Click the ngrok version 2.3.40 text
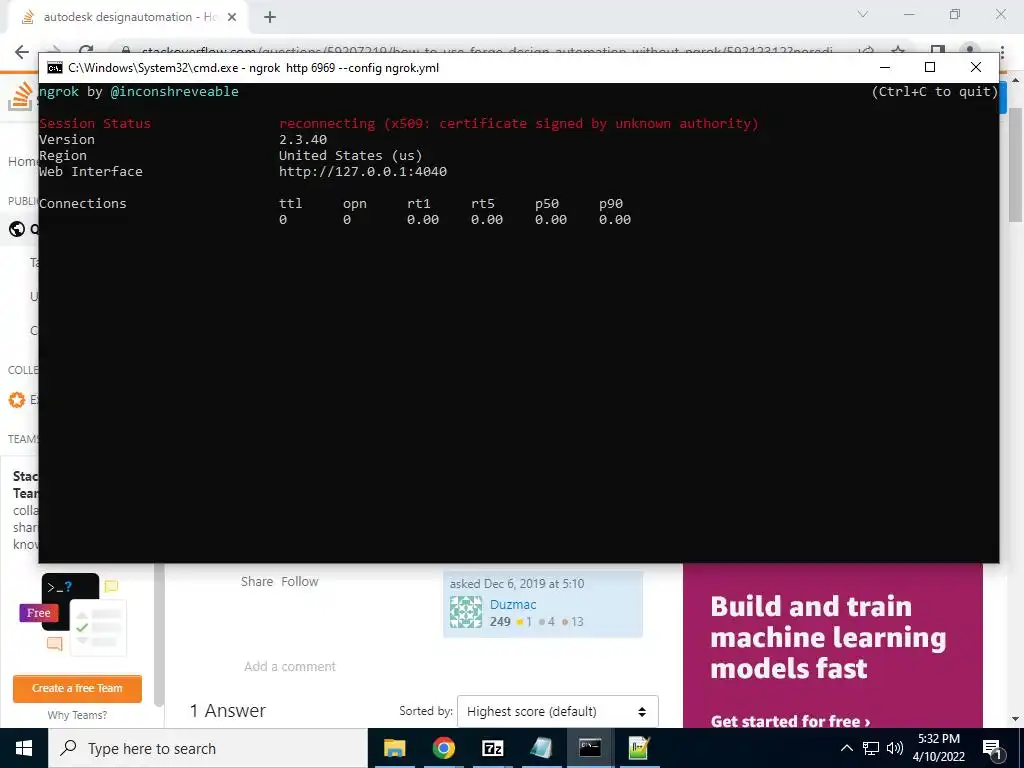This screenshot has width=1024, height=768. [303, 140]
